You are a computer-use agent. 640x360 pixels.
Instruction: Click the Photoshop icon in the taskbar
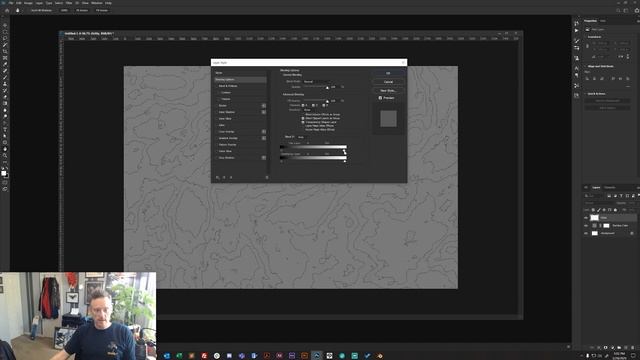point(317,356)
